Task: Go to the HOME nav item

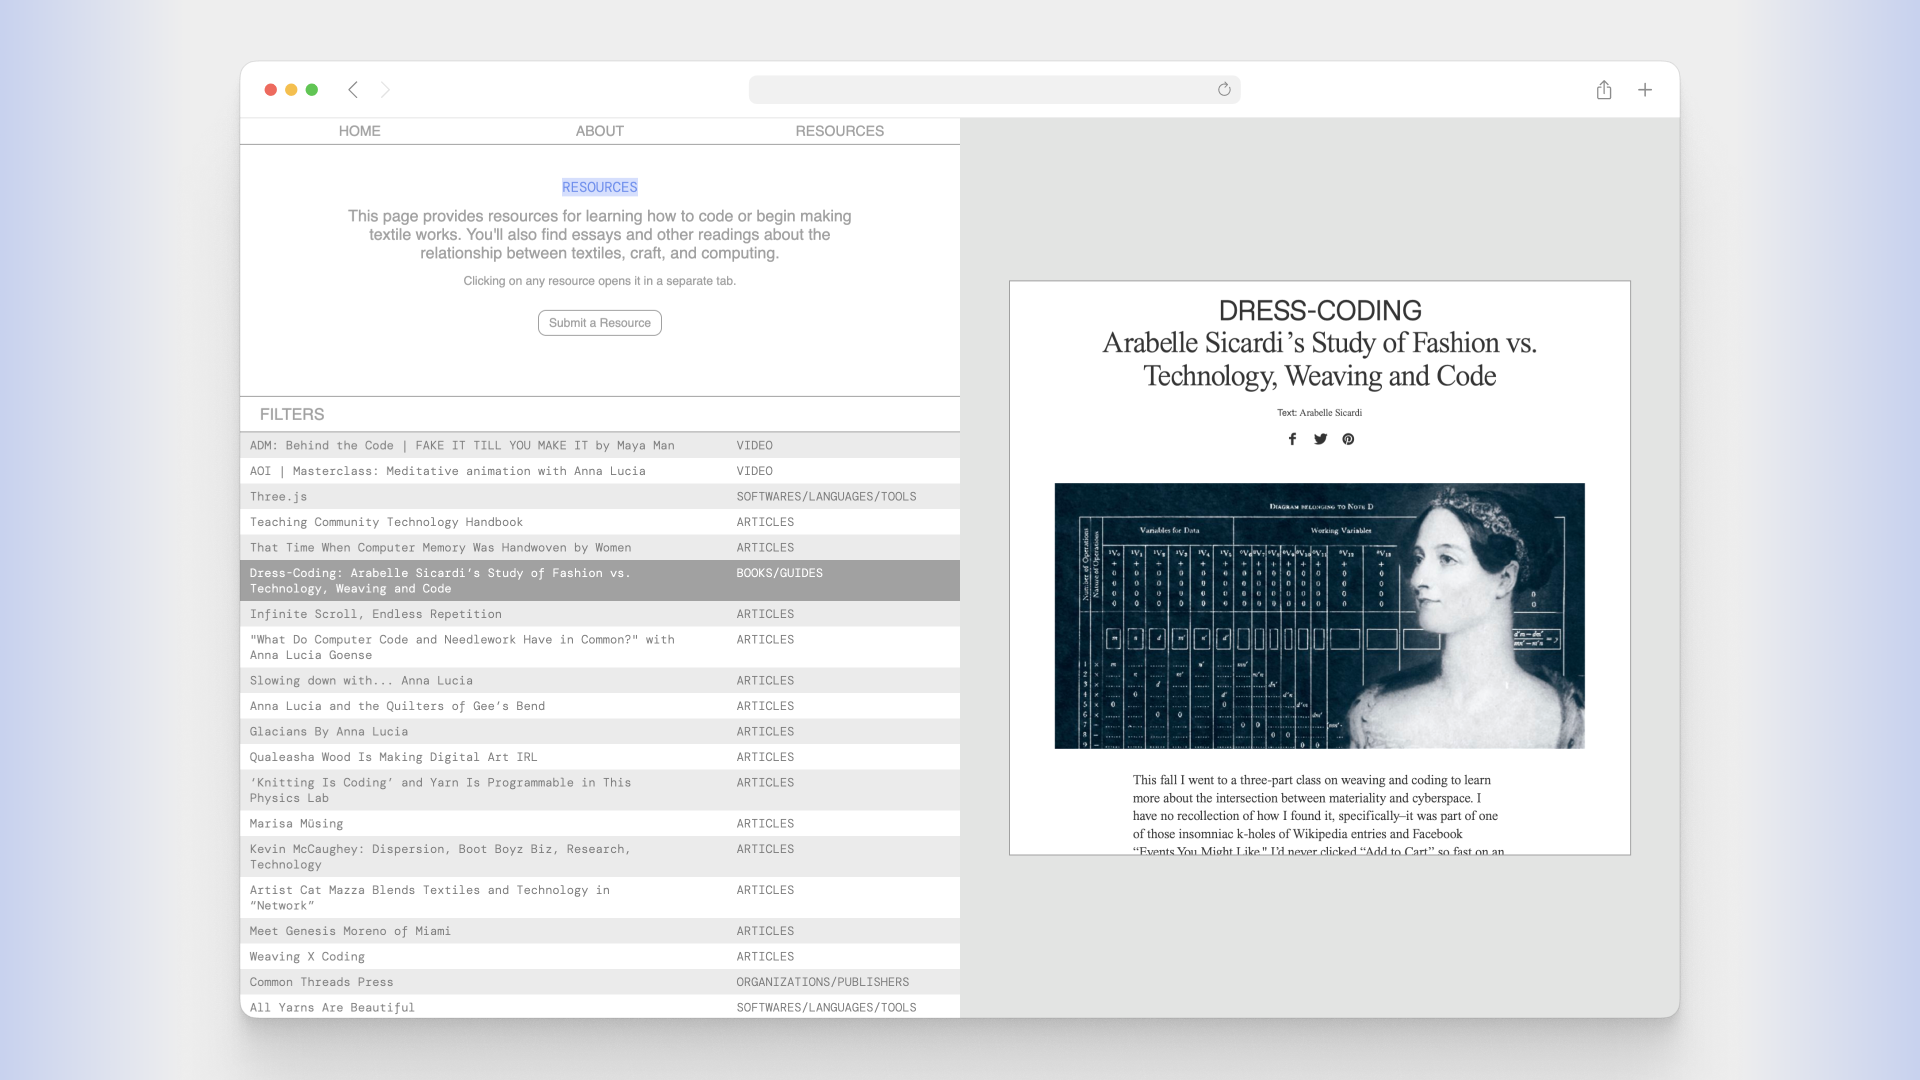Action: pos(359,131)
